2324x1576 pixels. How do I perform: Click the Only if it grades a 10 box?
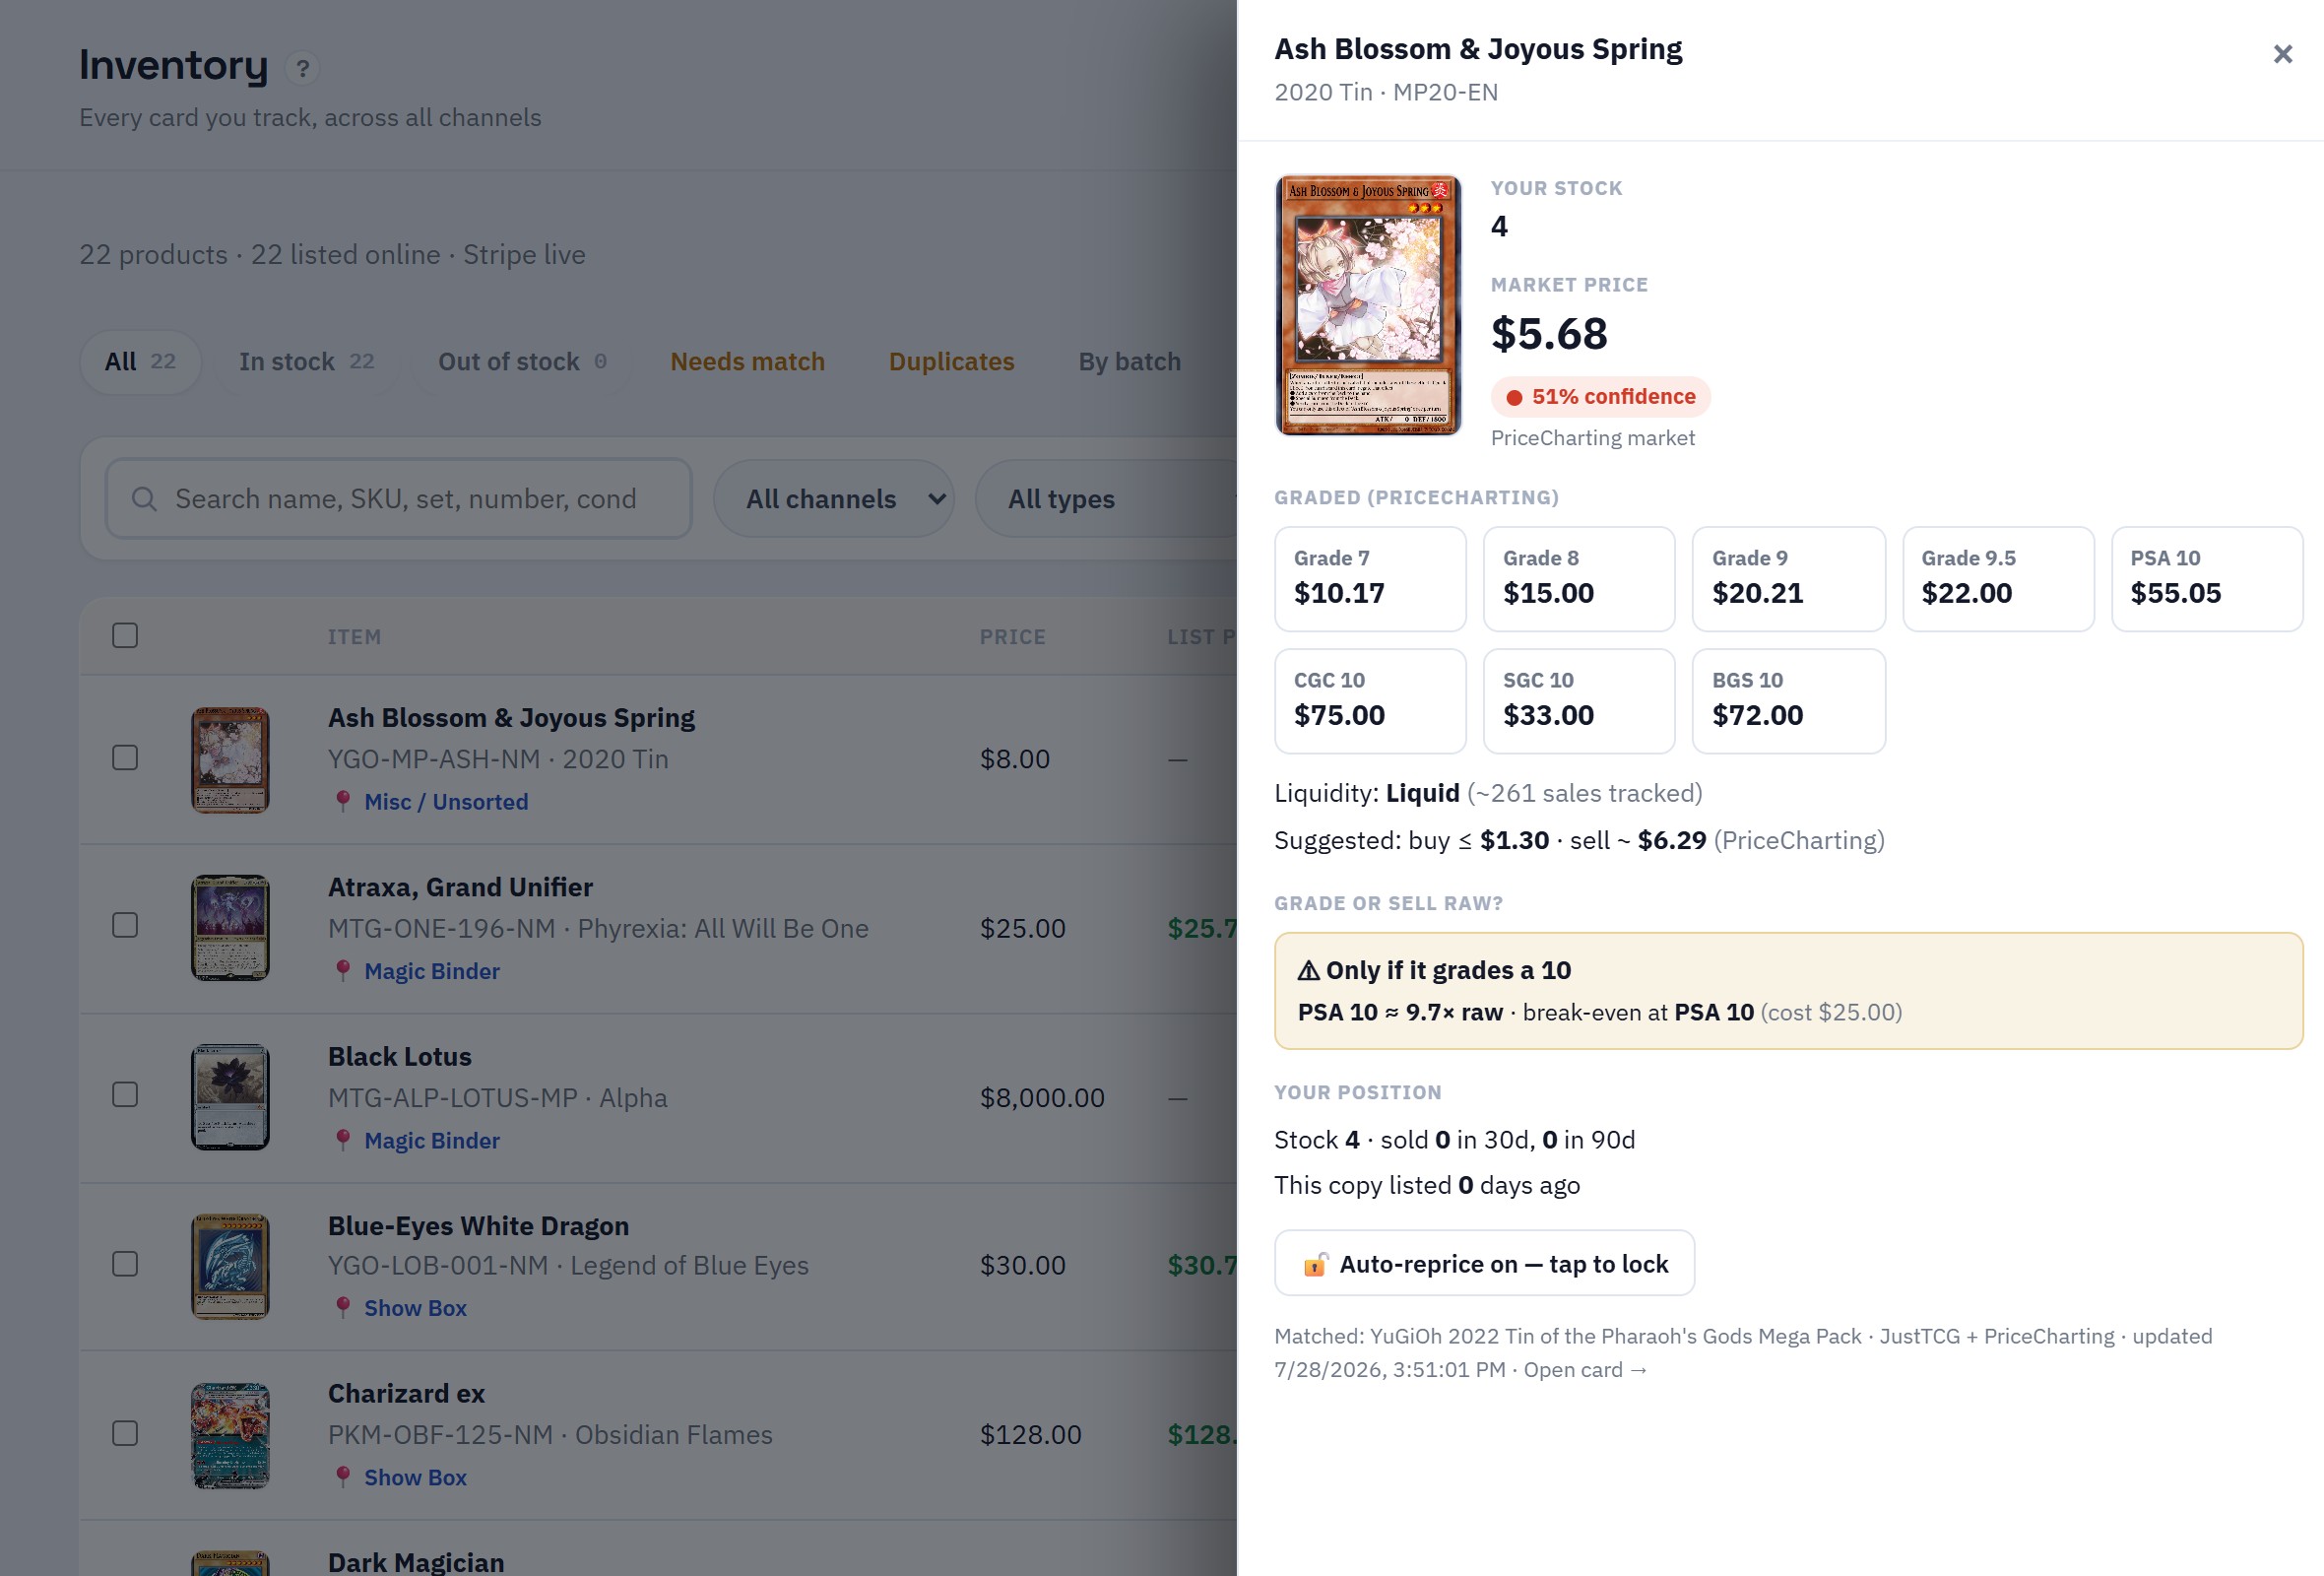tap(1788, 990)
